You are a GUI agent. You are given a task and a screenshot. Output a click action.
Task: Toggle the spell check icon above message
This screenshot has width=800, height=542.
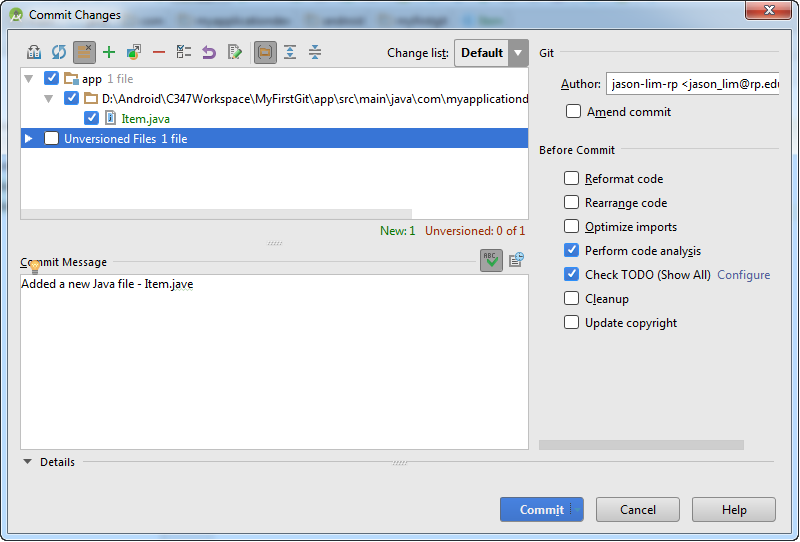pyautogui.click(x=490, y=260)
